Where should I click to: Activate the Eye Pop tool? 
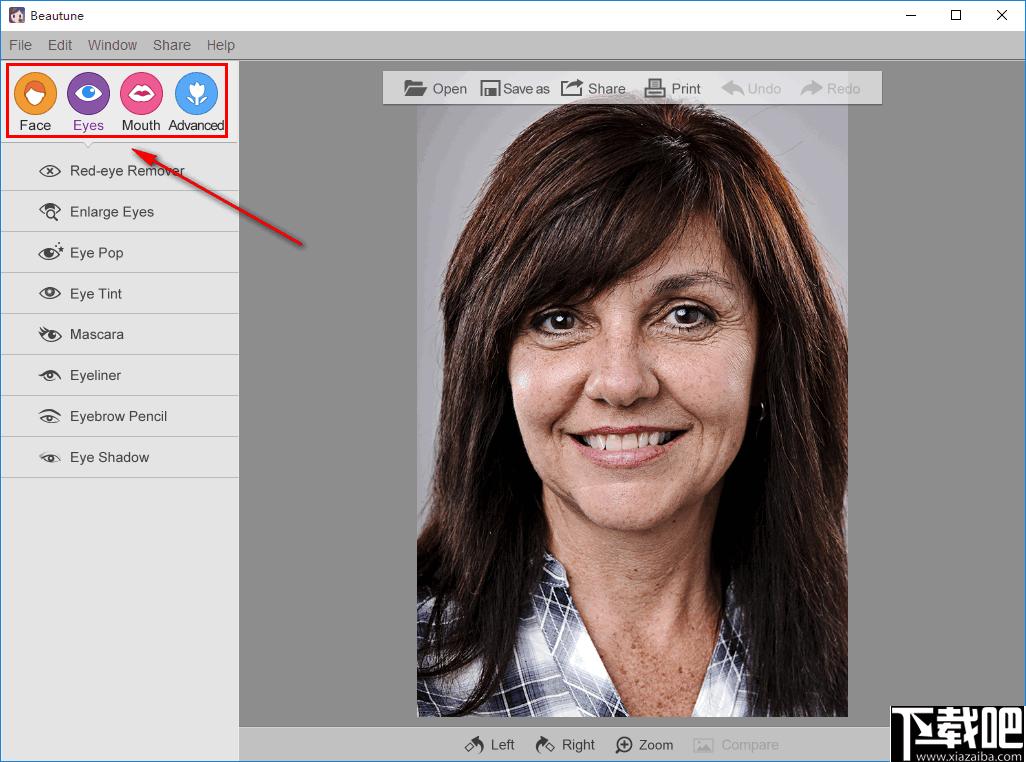120,252
